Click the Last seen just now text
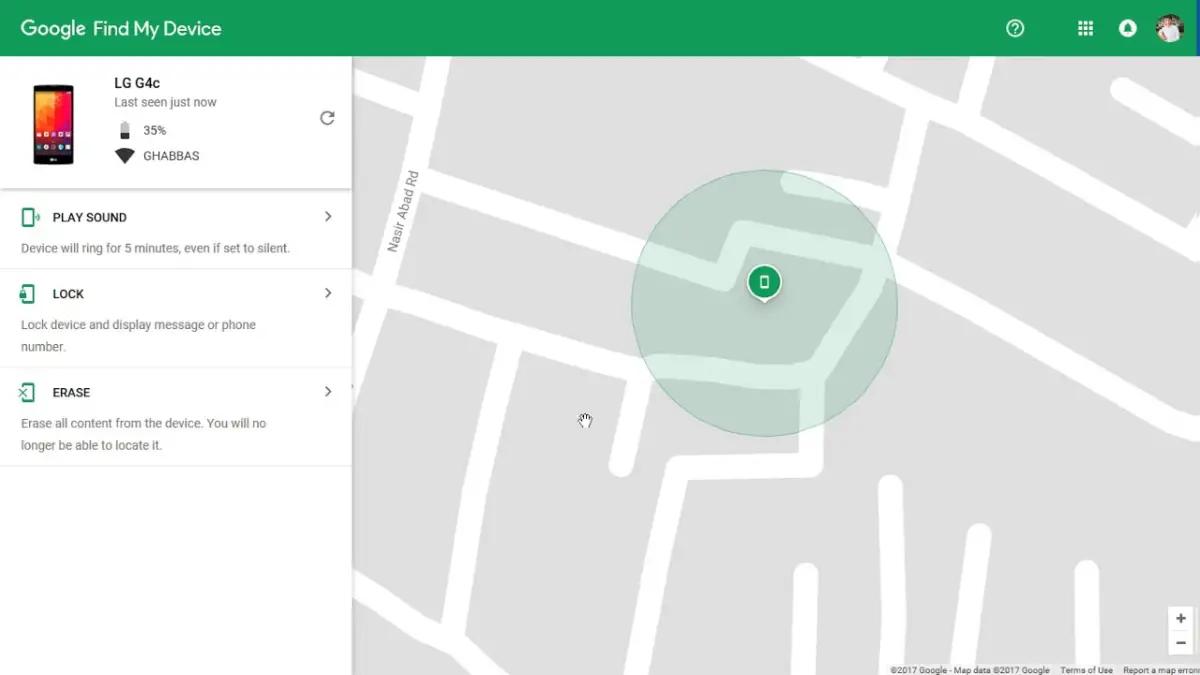This screenshot has height=675, width=1200. 165,102
